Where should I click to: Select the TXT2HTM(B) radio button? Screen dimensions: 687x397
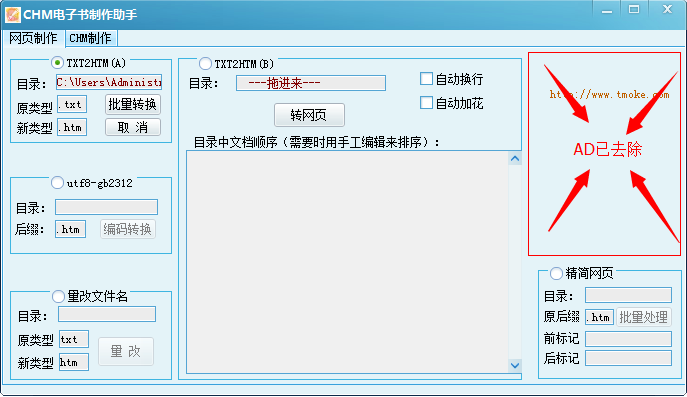[x=205, y=64]
